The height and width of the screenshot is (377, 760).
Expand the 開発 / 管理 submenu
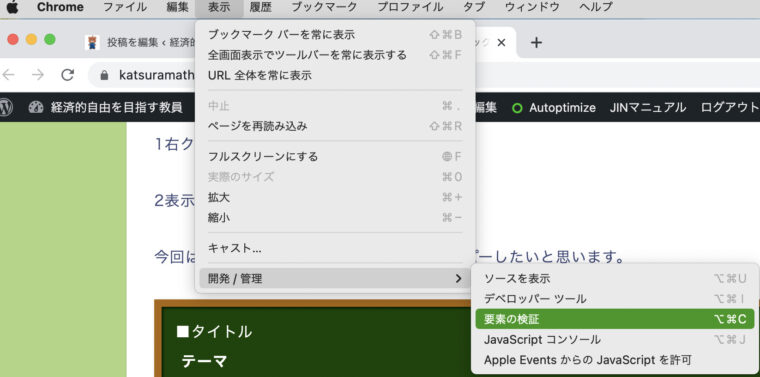tap(335, 279)
